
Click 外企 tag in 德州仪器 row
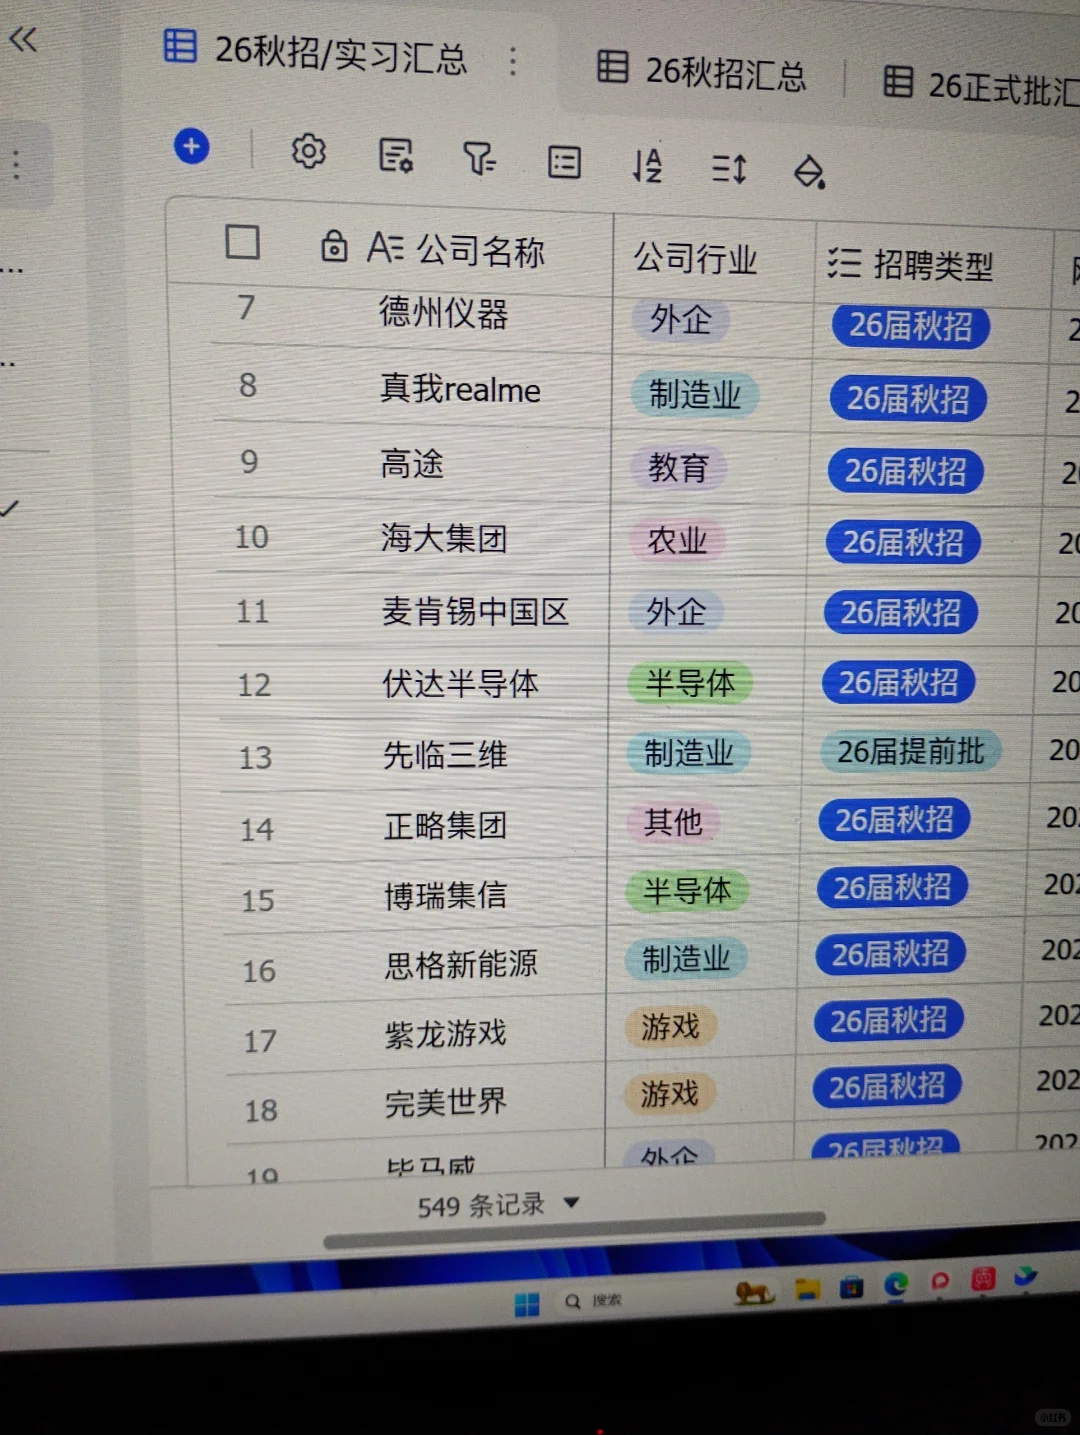point(681,320)
